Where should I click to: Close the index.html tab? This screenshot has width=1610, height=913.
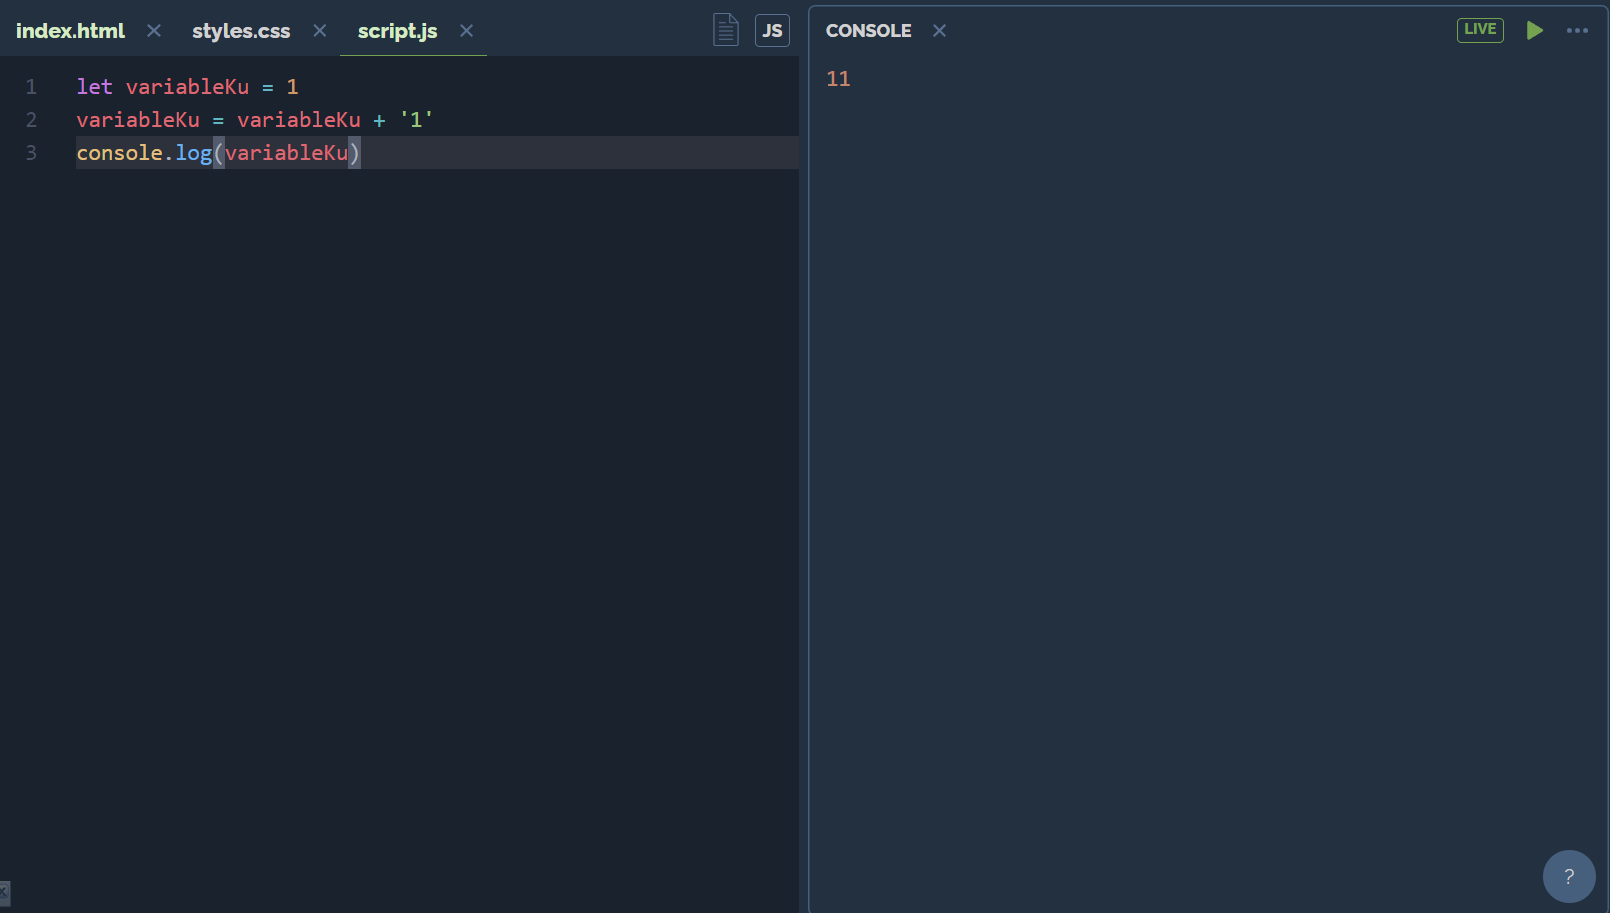tap(153, 30)
